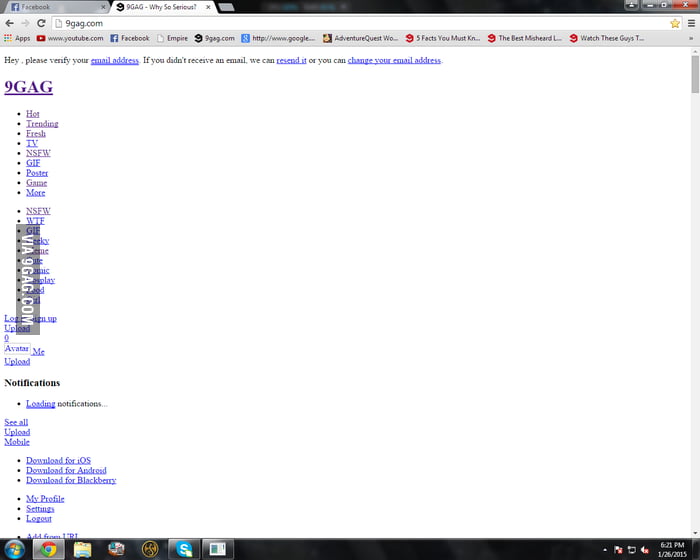Click the taskbar clock showing 6:21 PM

(x=672, y=549)
